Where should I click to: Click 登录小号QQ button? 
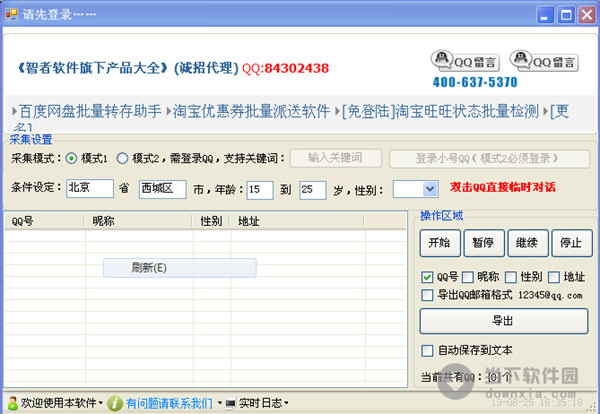[489, 159]
